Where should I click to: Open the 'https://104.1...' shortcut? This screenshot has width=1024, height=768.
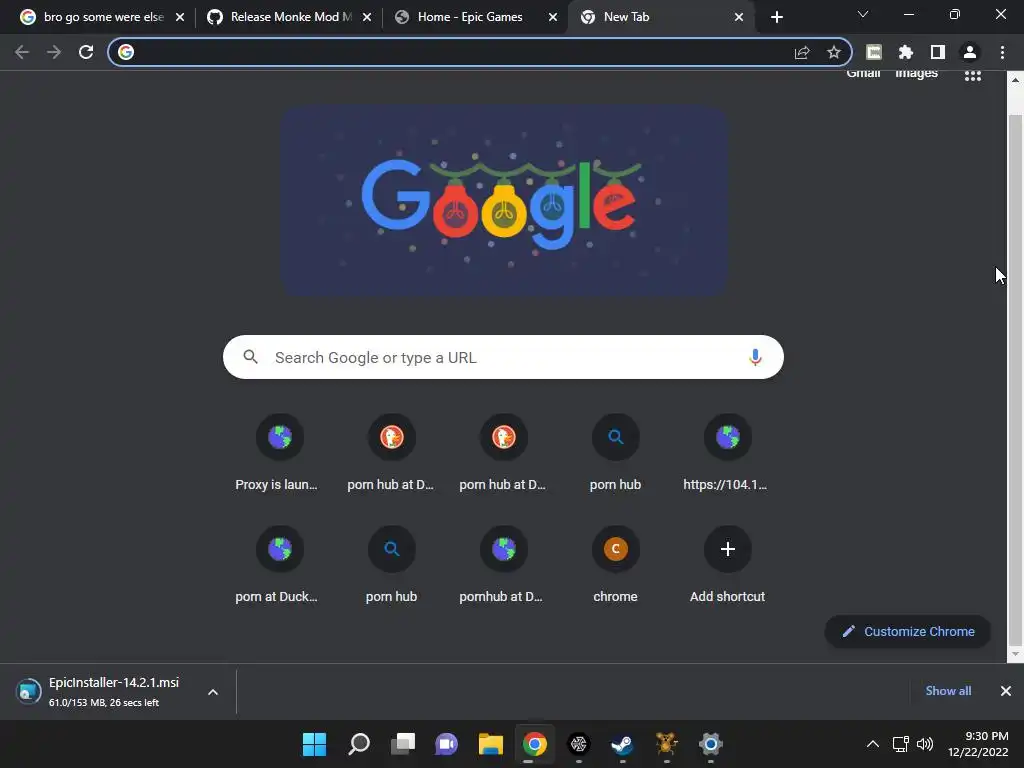click(728, 453)
